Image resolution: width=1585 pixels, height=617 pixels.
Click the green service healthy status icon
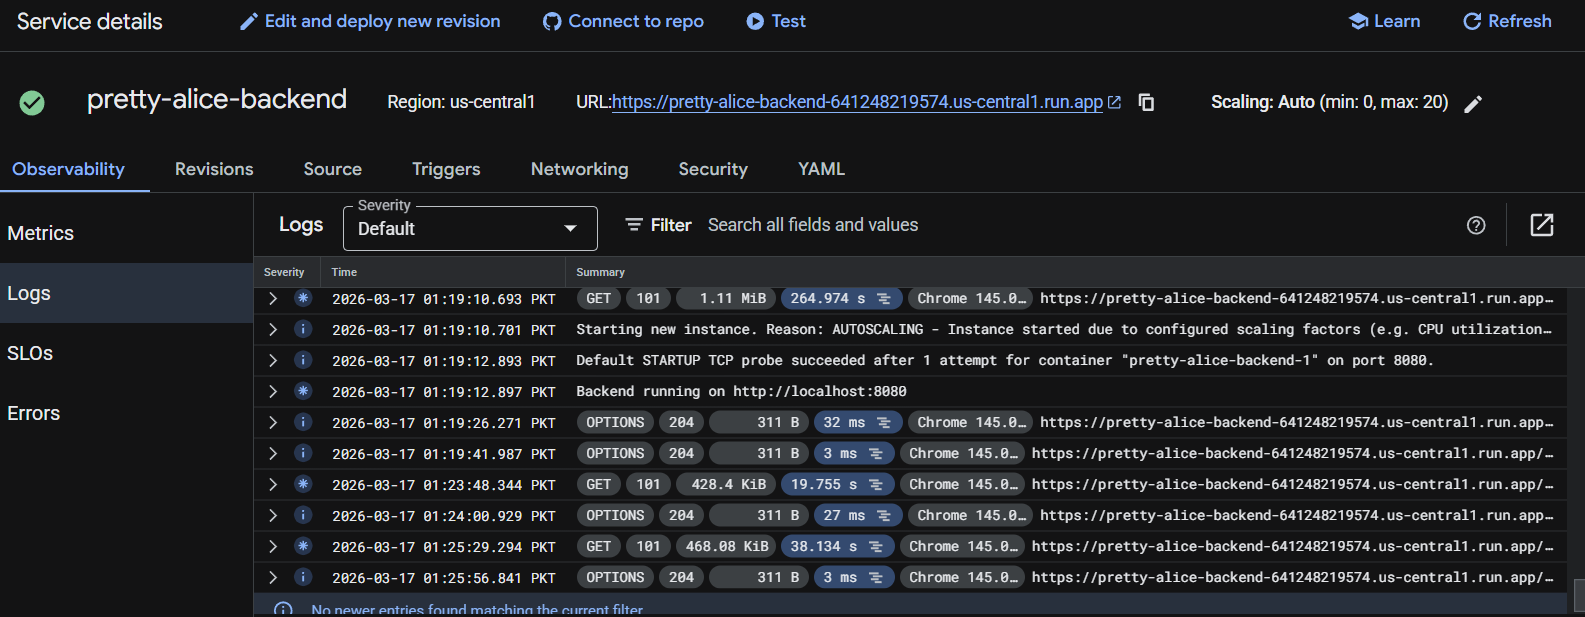pyautogui.click(x=32, y=102)
